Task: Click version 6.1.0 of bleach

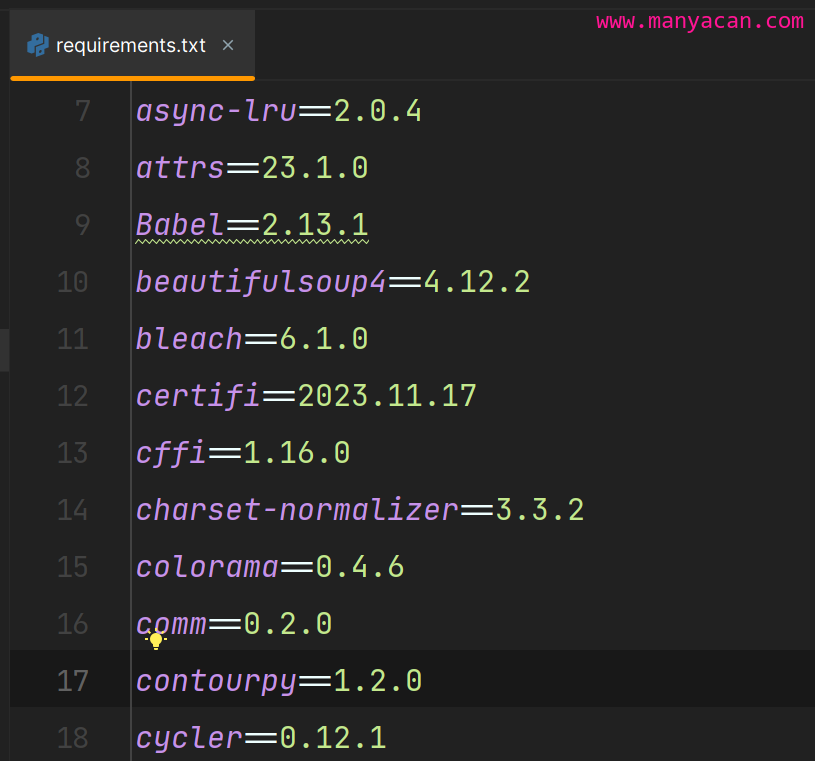Action: [324, 338]
